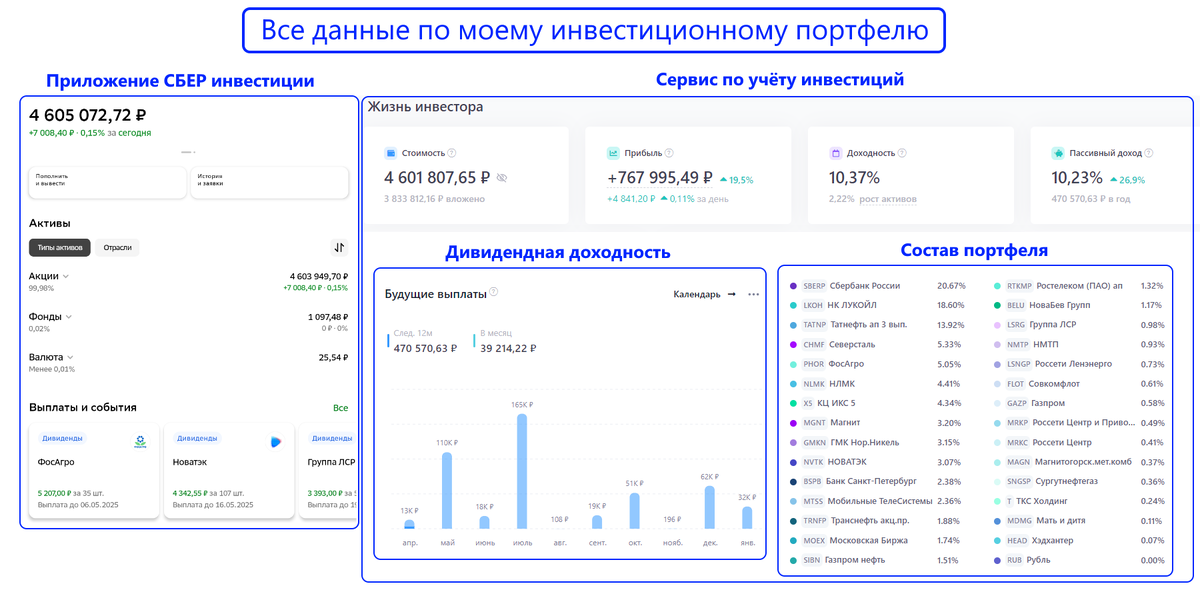Select the July bar in payouts chart
Image resolution: width=1200 pixels, height=600 pixels.
tap(521, 471)
